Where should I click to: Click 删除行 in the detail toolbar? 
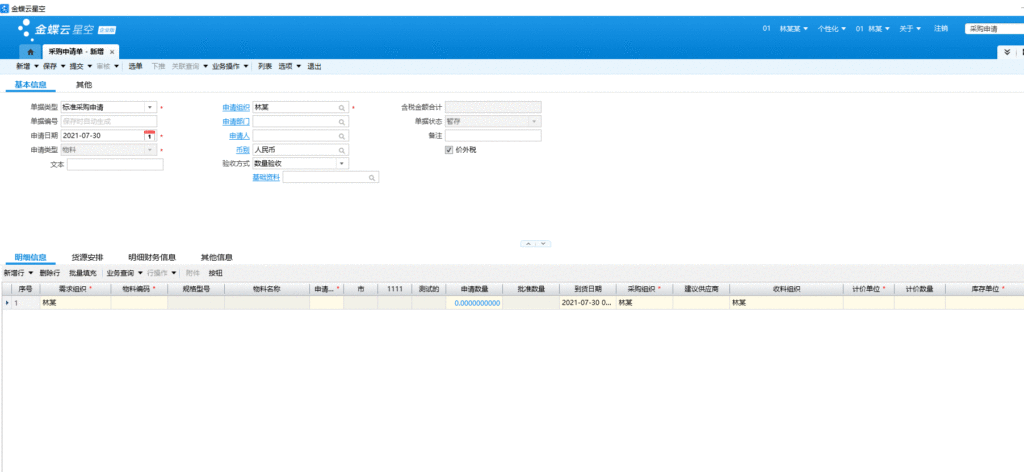point(50,273)
